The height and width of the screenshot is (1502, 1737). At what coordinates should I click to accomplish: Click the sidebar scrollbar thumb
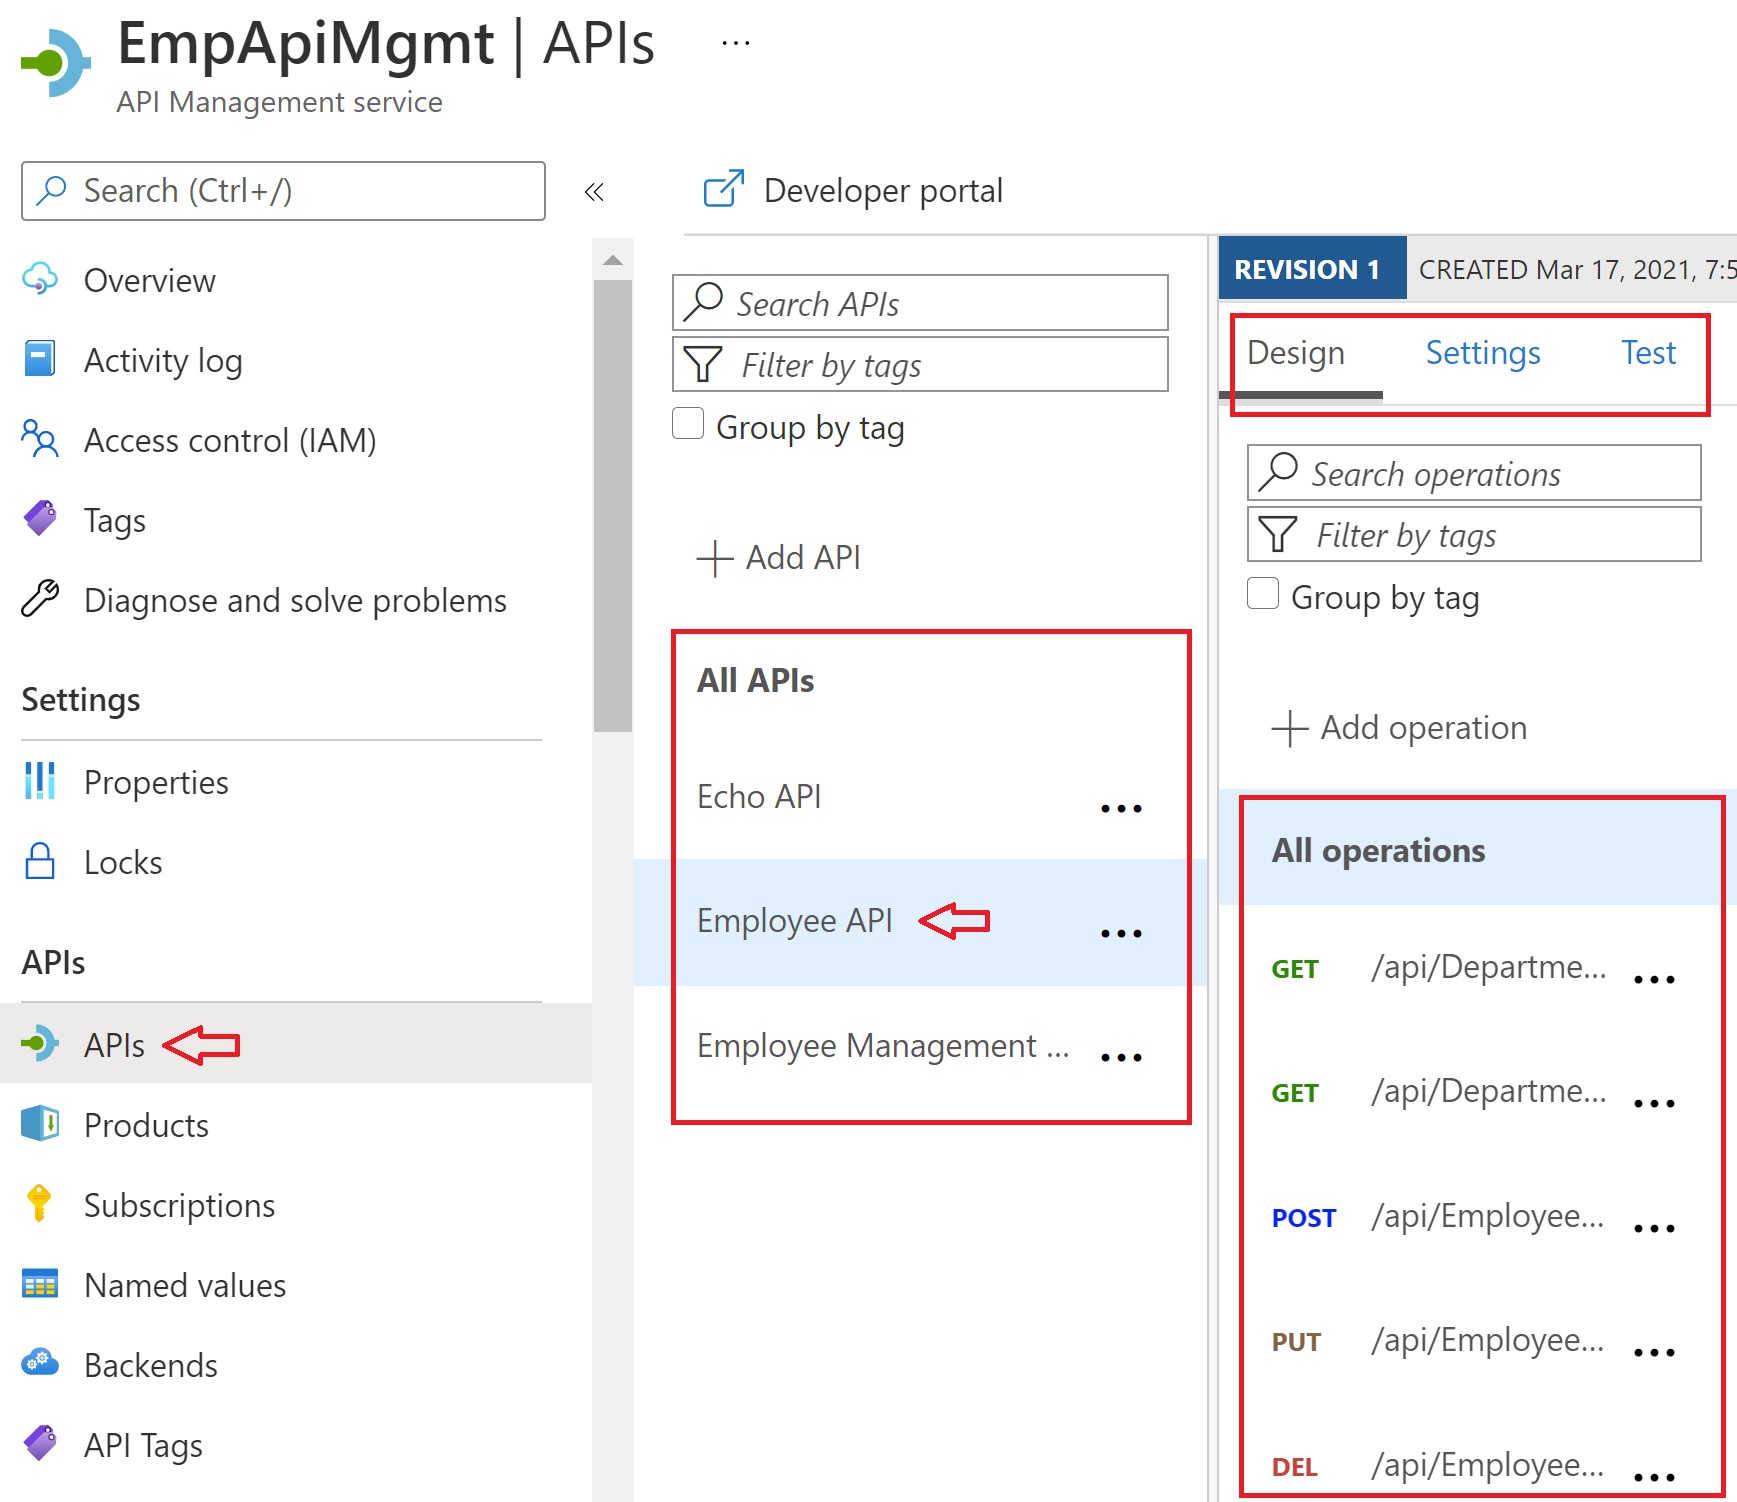[x=613, y=506]
